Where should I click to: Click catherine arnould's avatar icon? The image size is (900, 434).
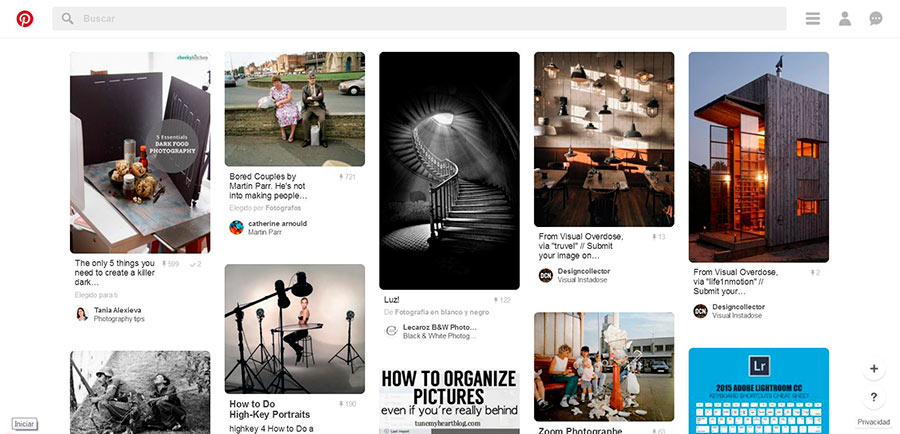(236, 227)
